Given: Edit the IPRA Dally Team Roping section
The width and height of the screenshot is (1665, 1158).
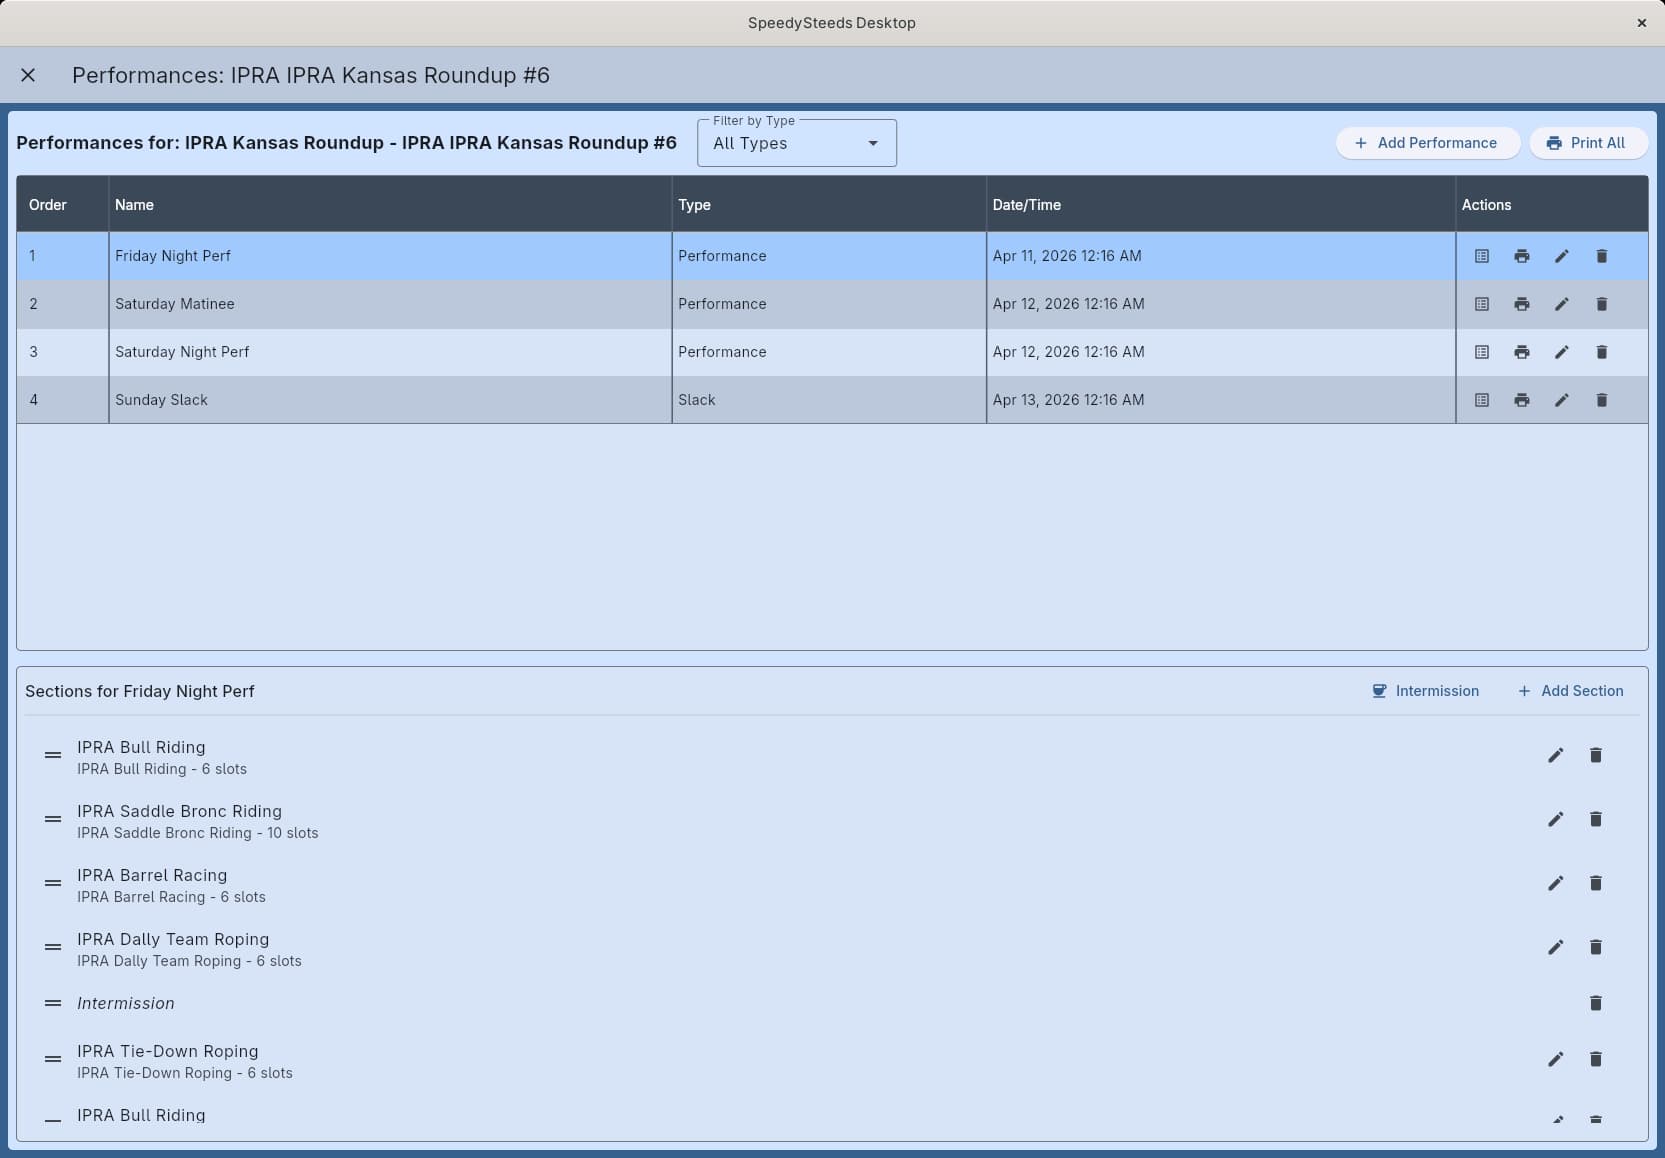Looking at the screenshot, I should point(1556,947).
